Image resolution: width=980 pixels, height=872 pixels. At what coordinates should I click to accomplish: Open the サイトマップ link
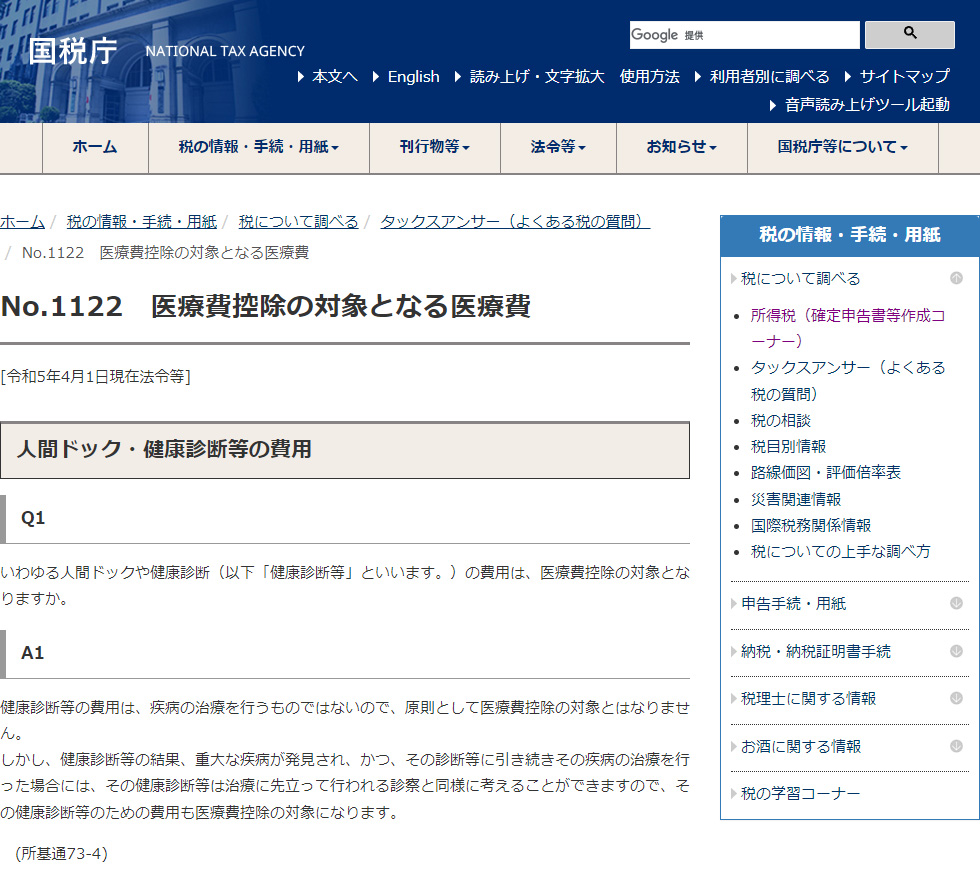904,77
